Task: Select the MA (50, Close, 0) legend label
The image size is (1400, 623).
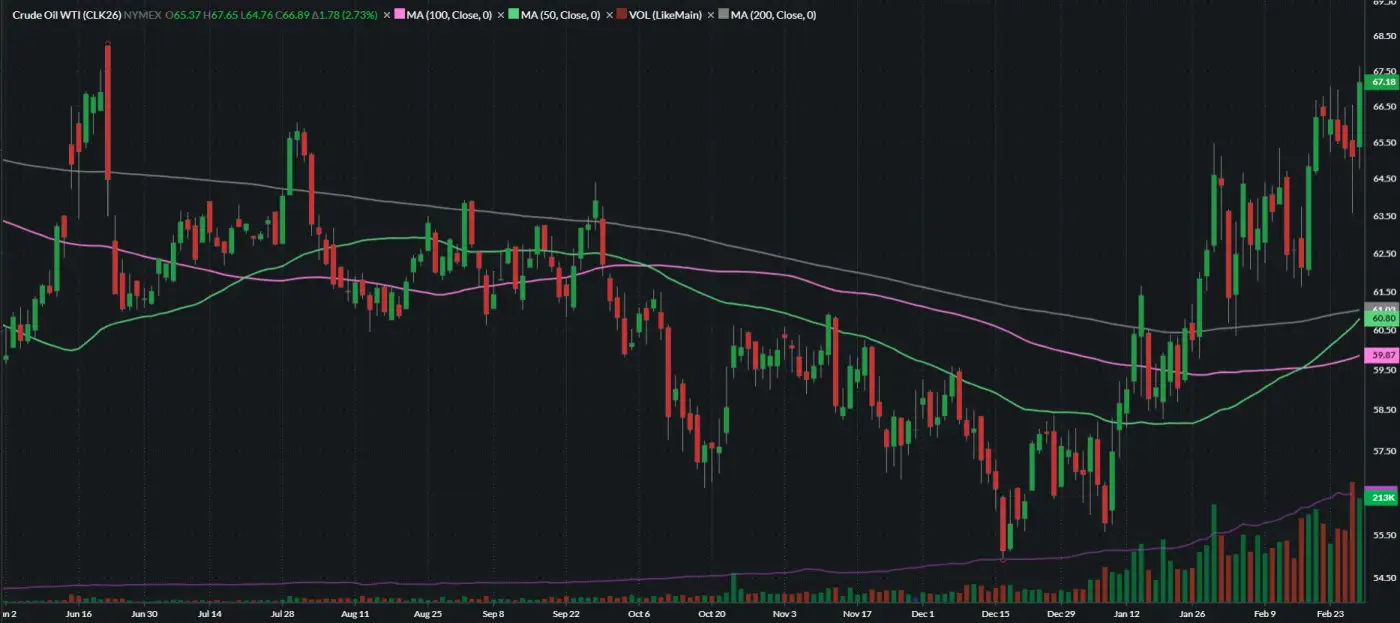Action: click(x=560, y=15)
